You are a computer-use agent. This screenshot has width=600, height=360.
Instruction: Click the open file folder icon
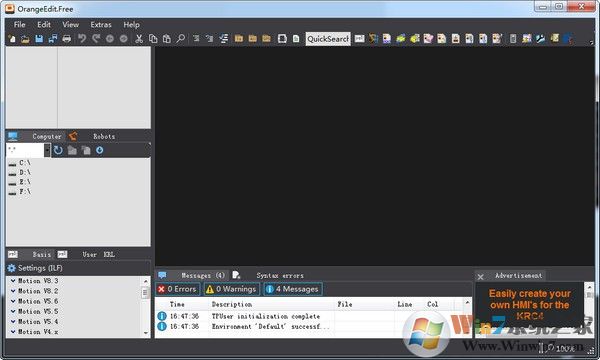pyautogui.click(x=25, y=39)
